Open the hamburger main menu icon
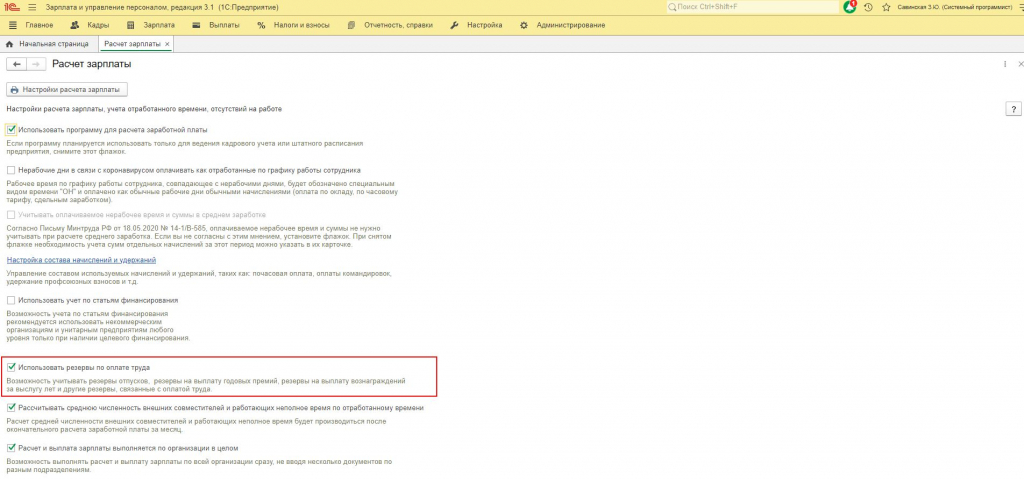This screenshot has height=479, width=1024. [33, 7]
